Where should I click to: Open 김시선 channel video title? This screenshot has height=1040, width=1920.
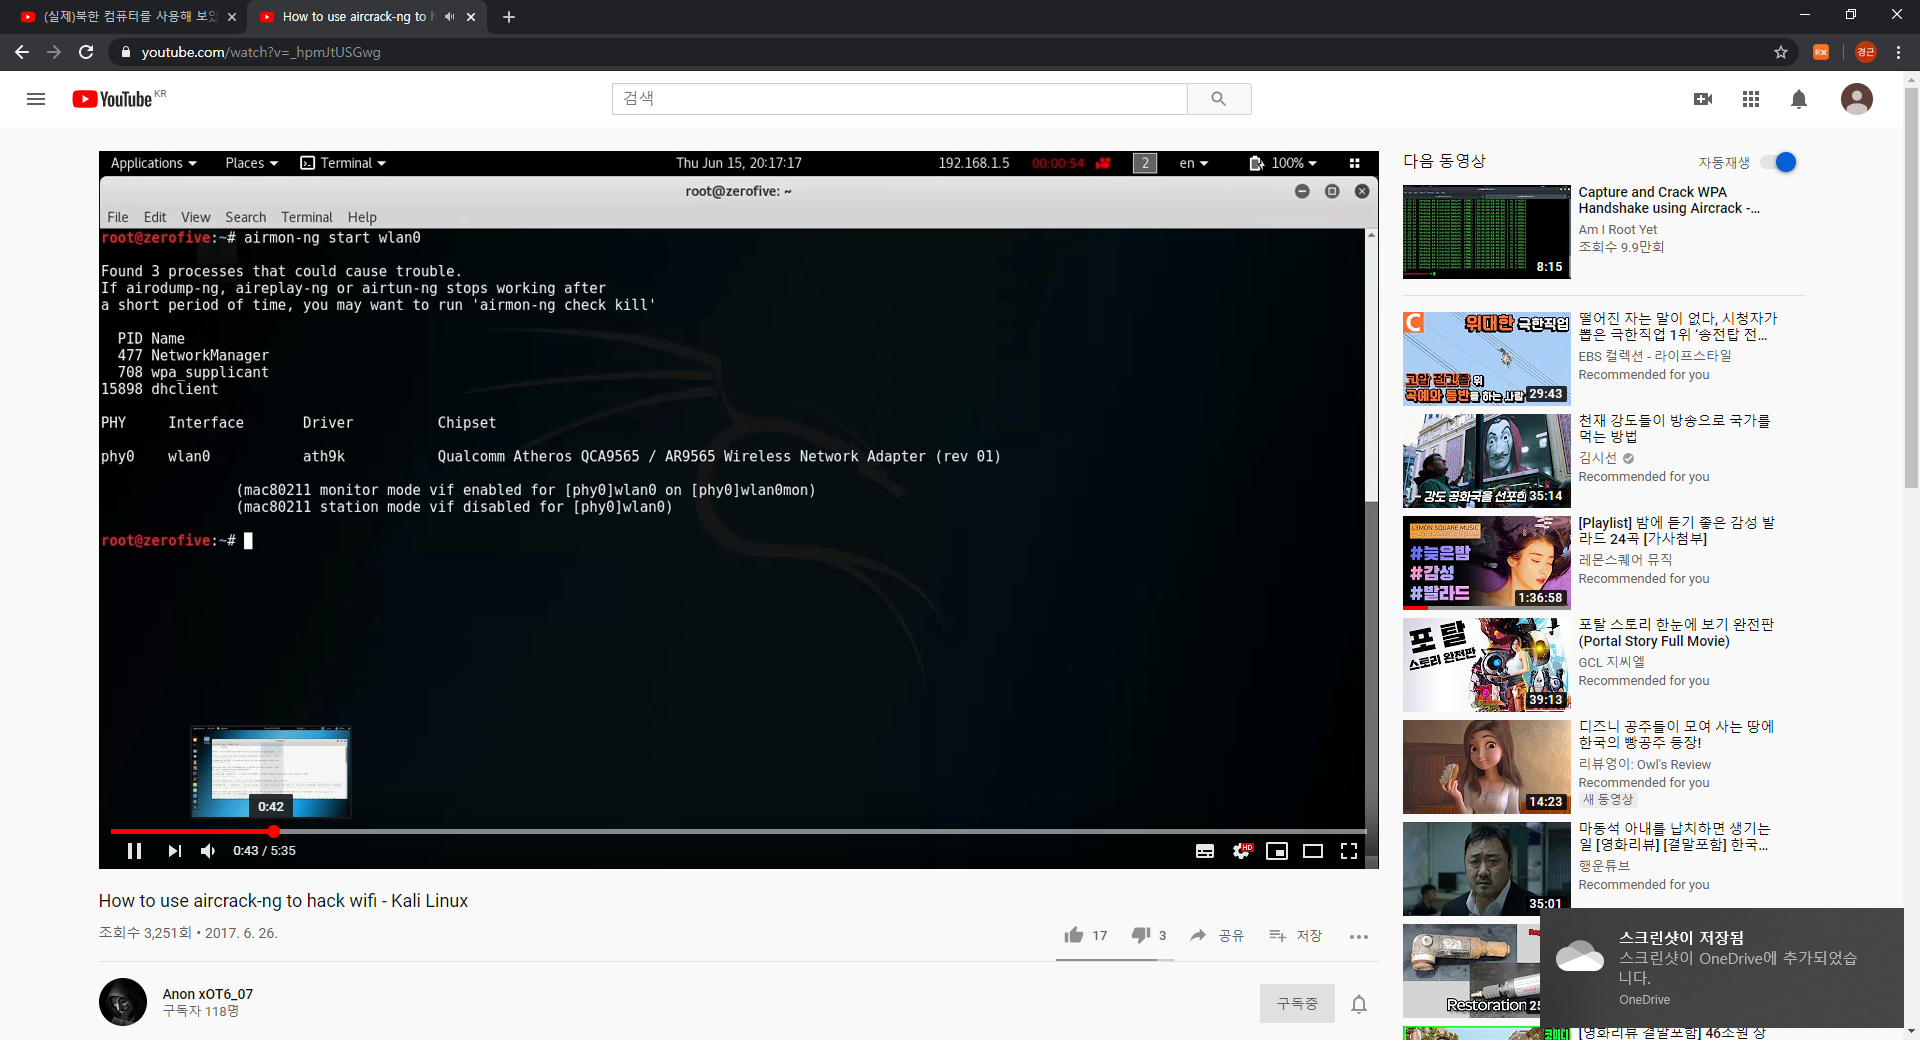[x=1675, y=428]
